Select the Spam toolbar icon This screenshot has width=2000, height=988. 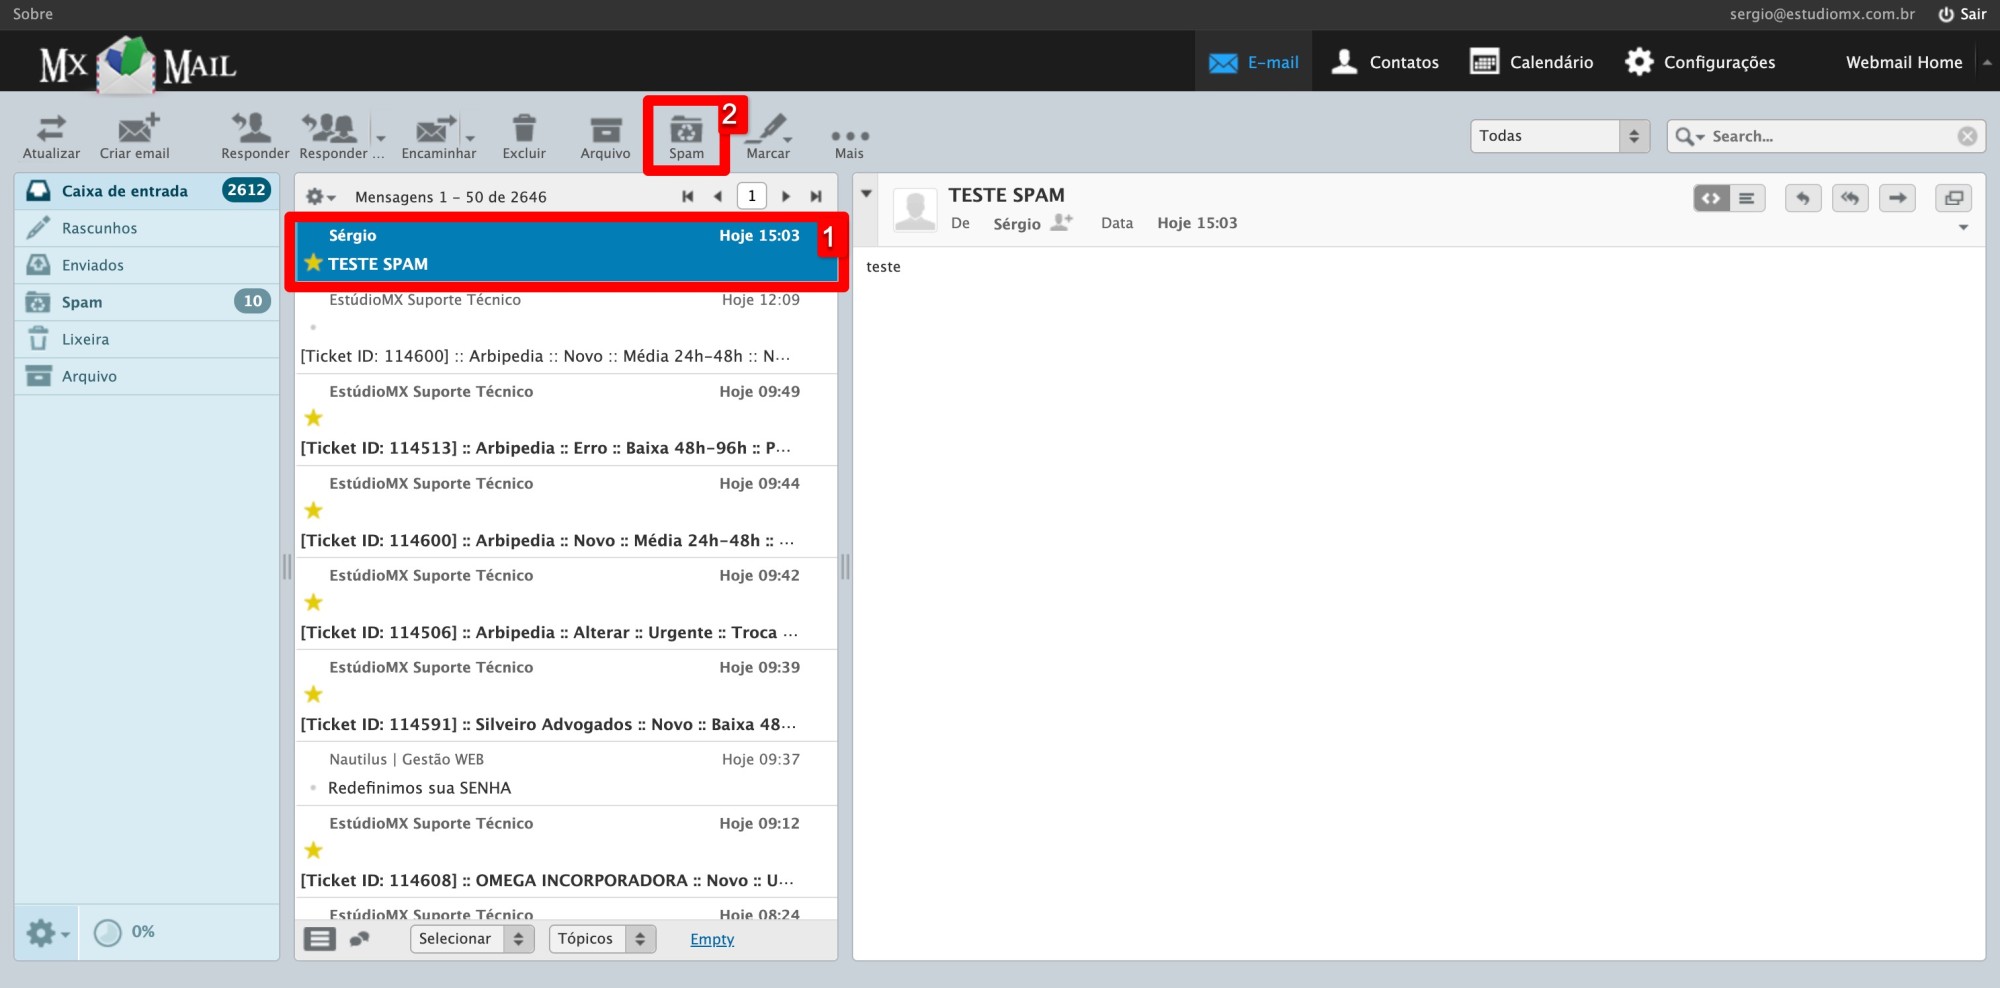[x=685, y=135]
